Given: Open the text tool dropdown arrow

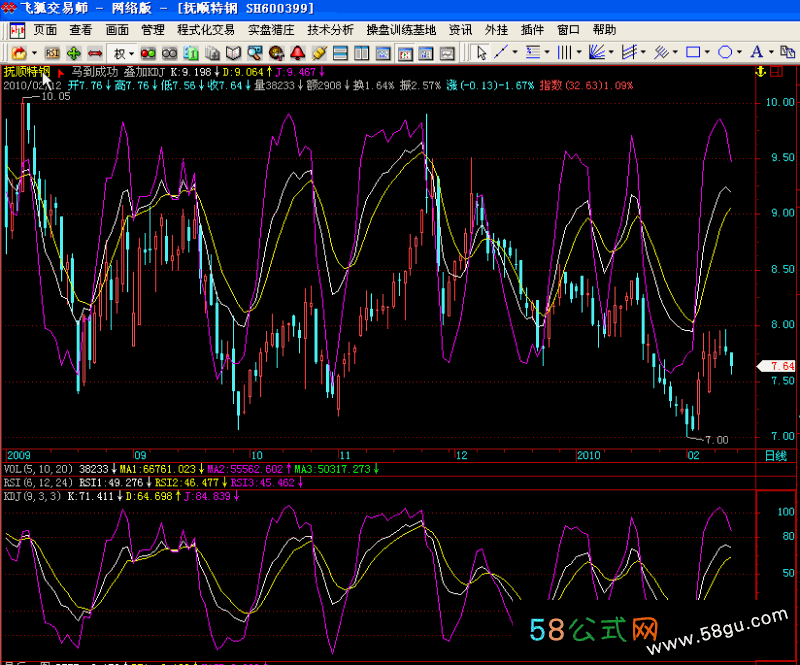Looking at the screenshot, I should click(x=771, y=52).
